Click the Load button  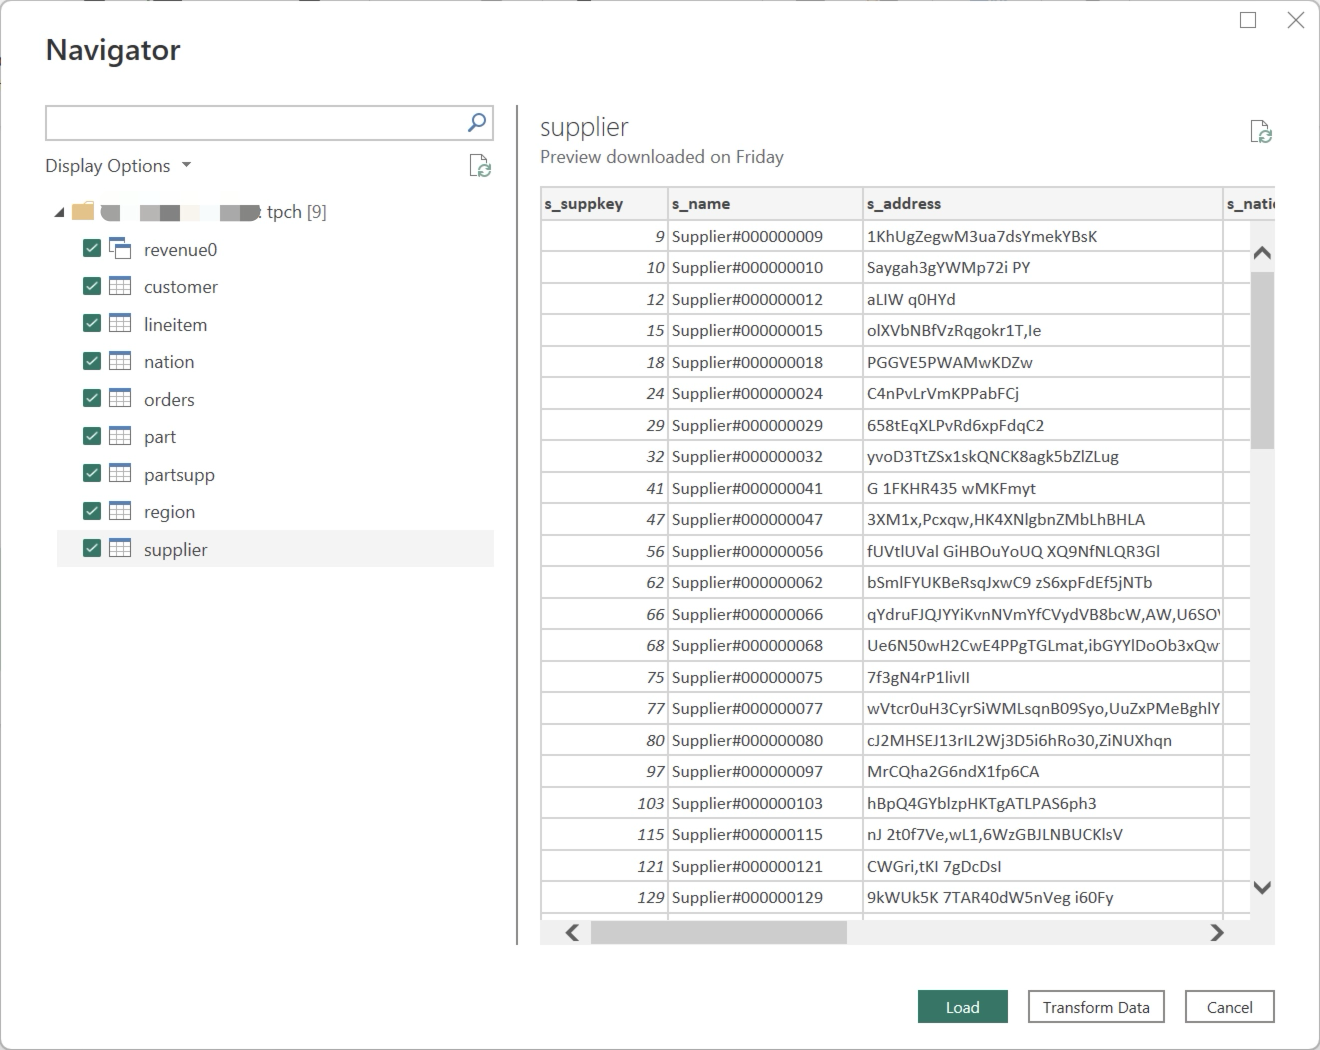click(x=962, y=1007)
